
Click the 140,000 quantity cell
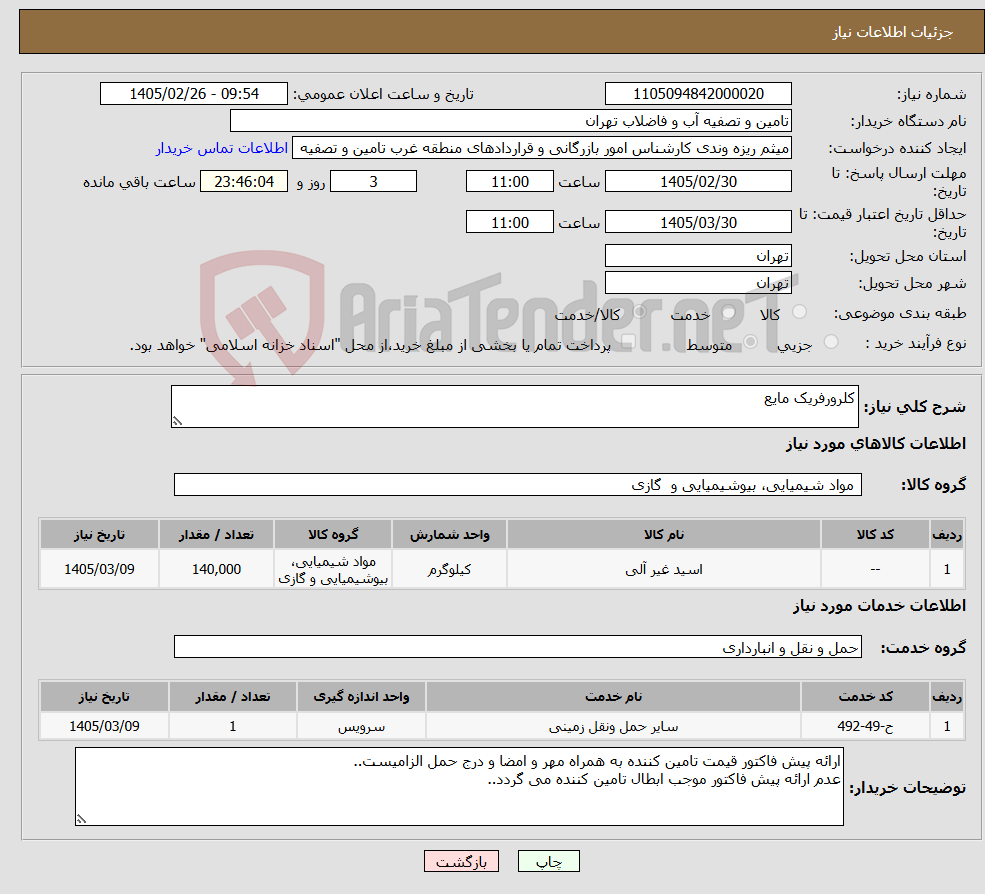click(216, 569)
